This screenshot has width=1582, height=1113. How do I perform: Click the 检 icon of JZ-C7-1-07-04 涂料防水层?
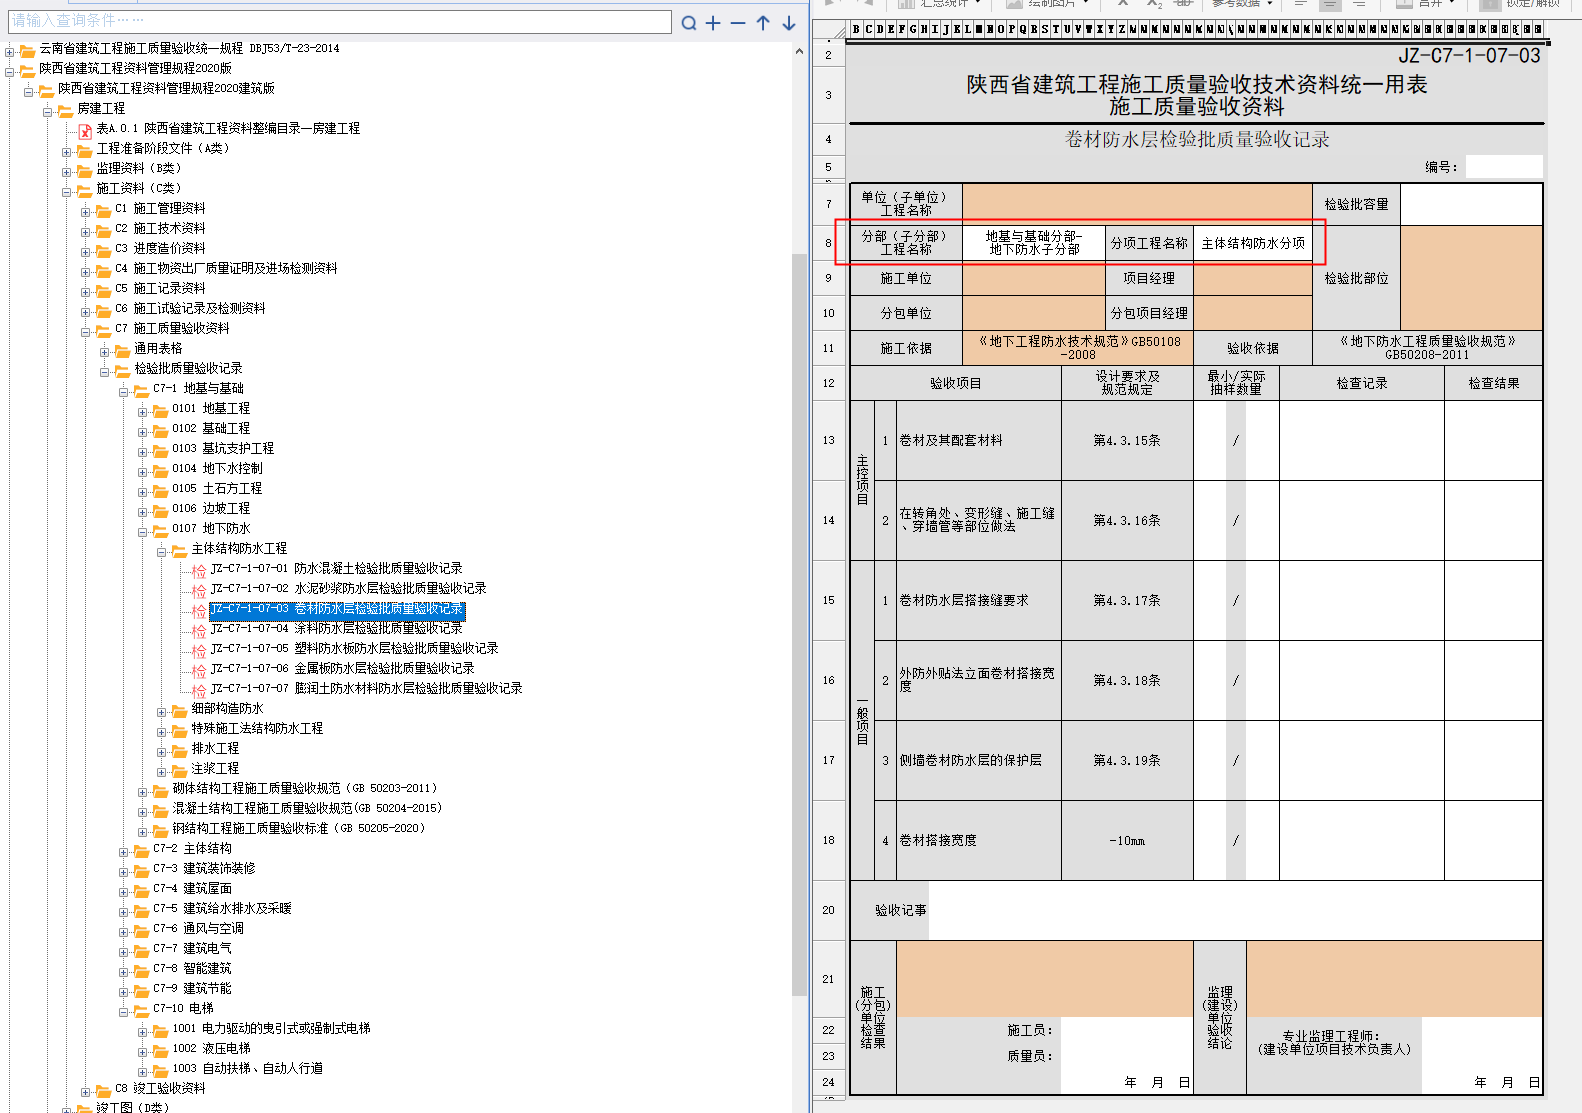pyautogui.click(x=199, y=630)
